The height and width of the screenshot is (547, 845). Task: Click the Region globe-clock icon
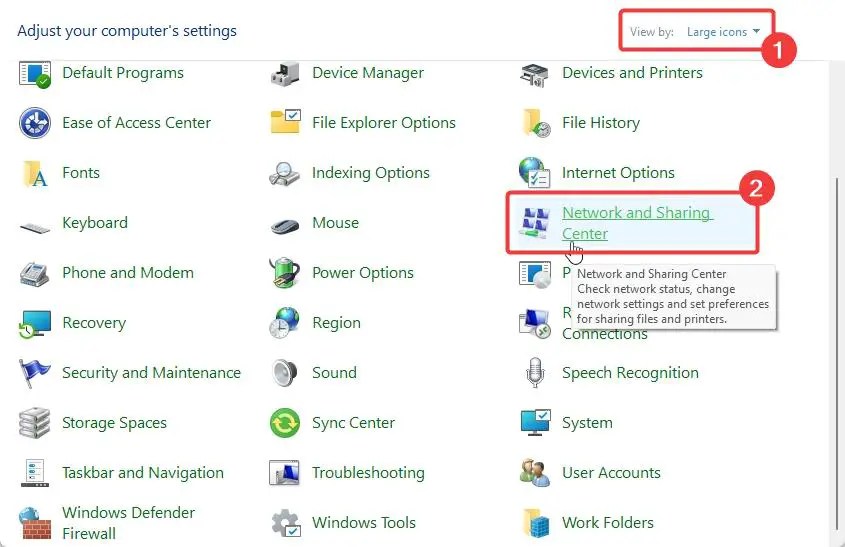click(284, 323)
